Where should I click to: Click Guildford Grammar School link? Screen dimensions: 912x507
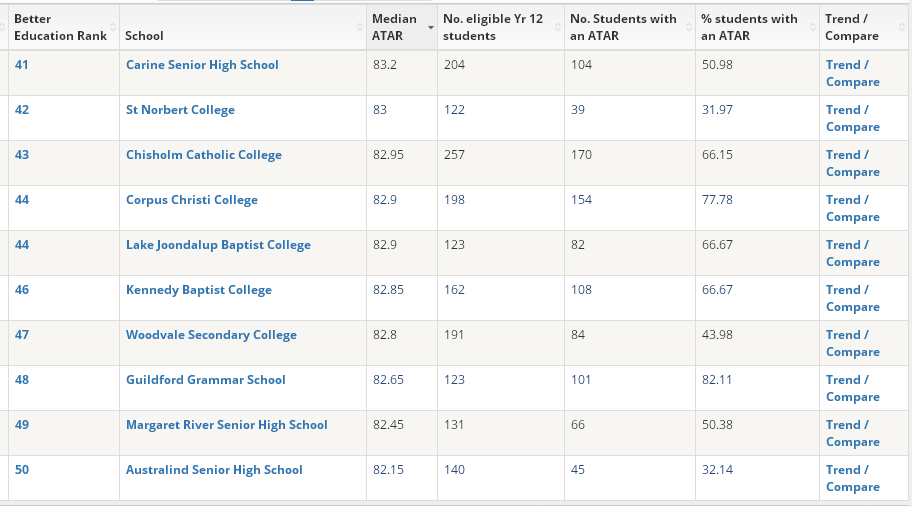(x=206, y=380)
